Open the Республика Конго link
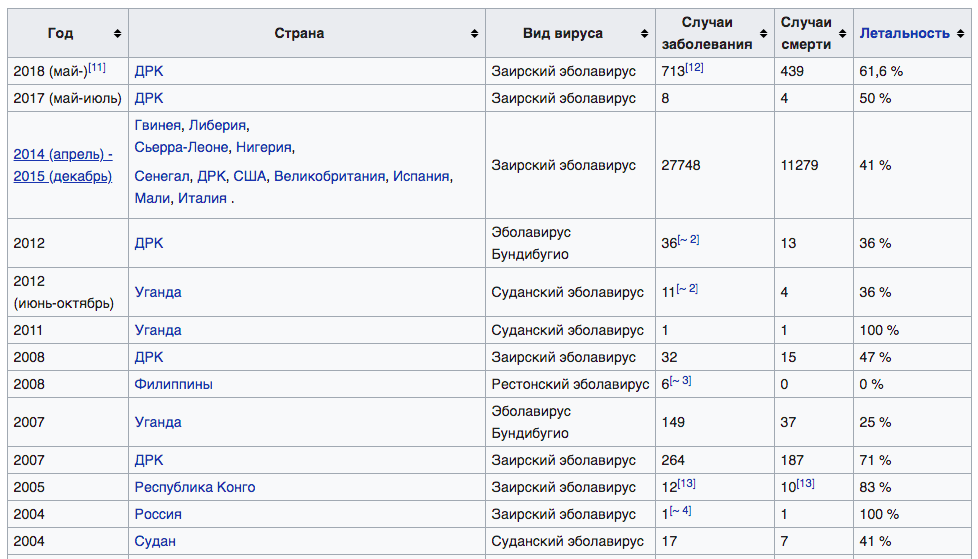This screenshot has width=978, height=559. point(195,487)
